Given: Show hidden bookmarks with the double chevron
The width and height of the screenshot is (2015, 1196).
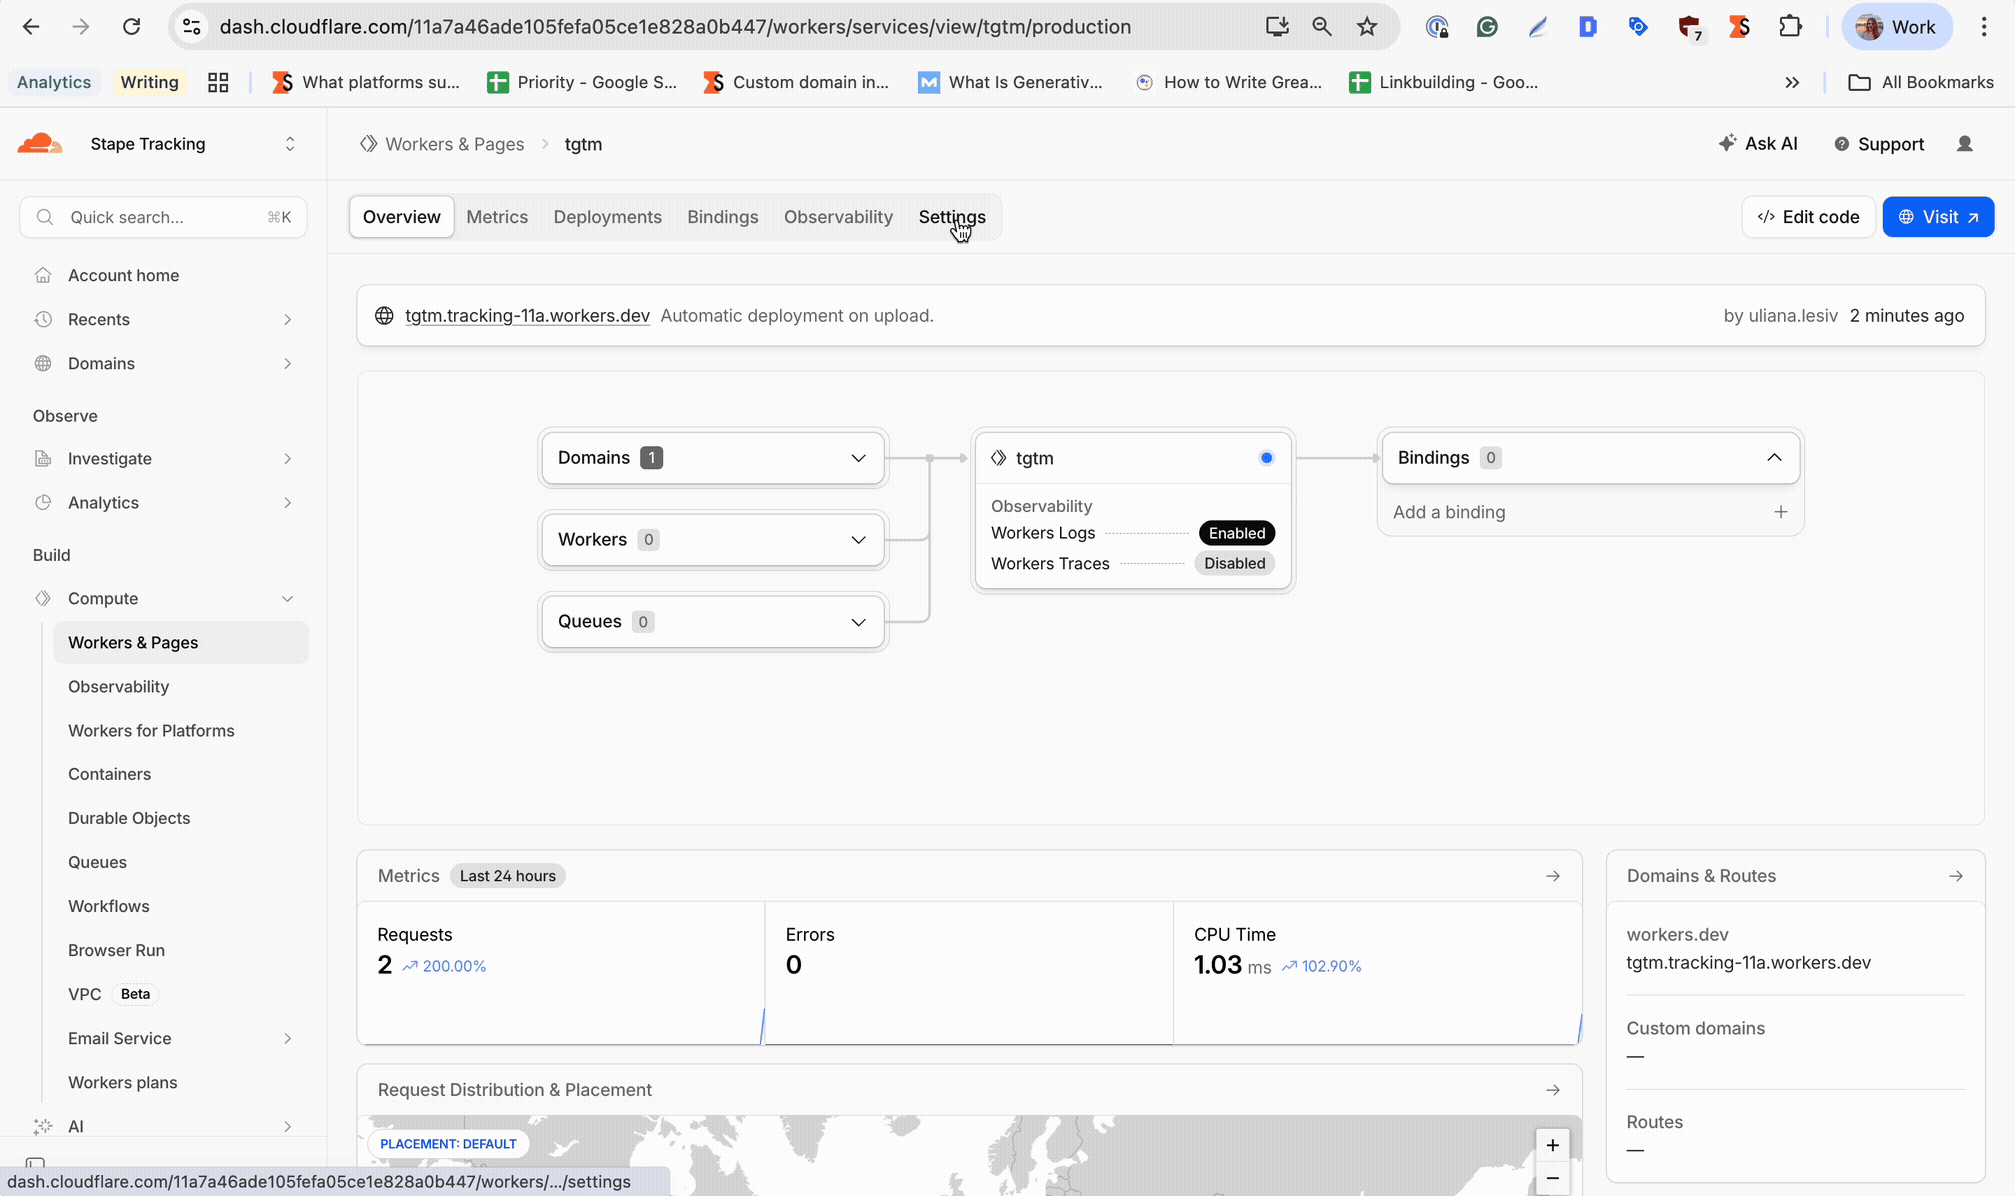Looking at the screenshot, I should point(1792,82).
